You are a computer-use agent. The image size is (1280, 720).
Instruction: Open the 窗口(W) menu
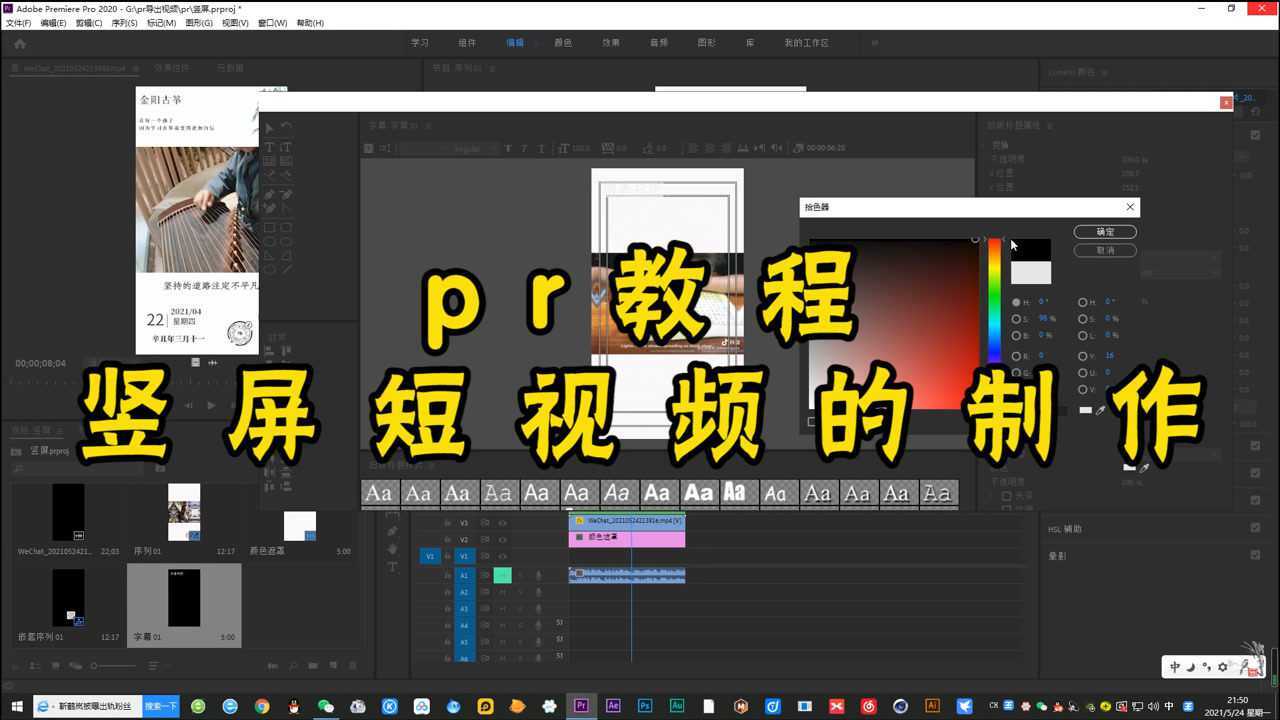(x=272, y=23)
